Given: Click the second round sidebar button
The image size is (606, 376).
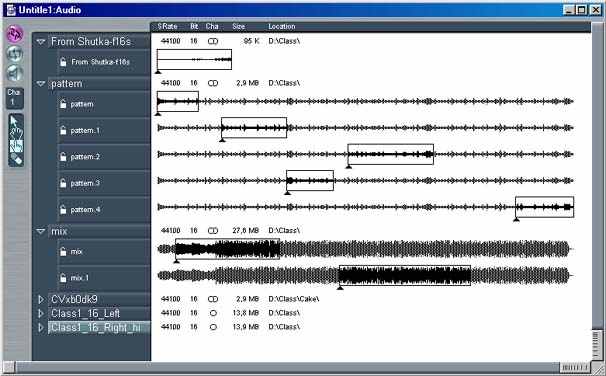Looking at the screenshot, I should [15, 54].
